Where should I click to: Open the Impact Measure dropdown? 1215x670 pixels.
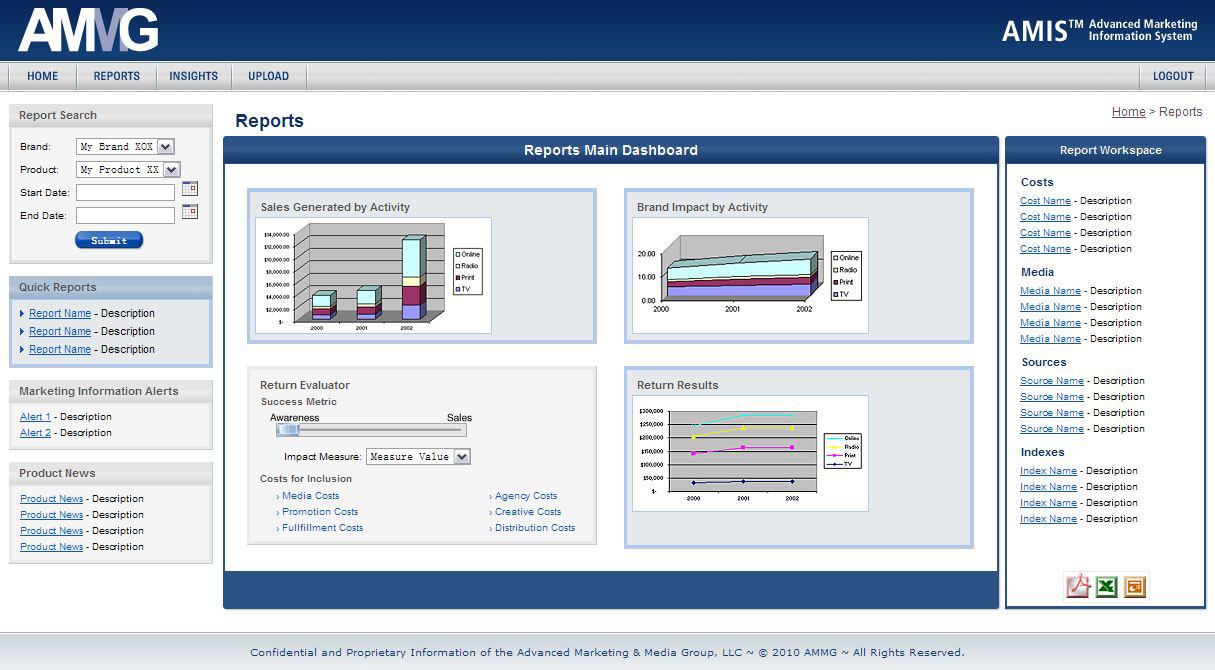[x=461, y=457]
